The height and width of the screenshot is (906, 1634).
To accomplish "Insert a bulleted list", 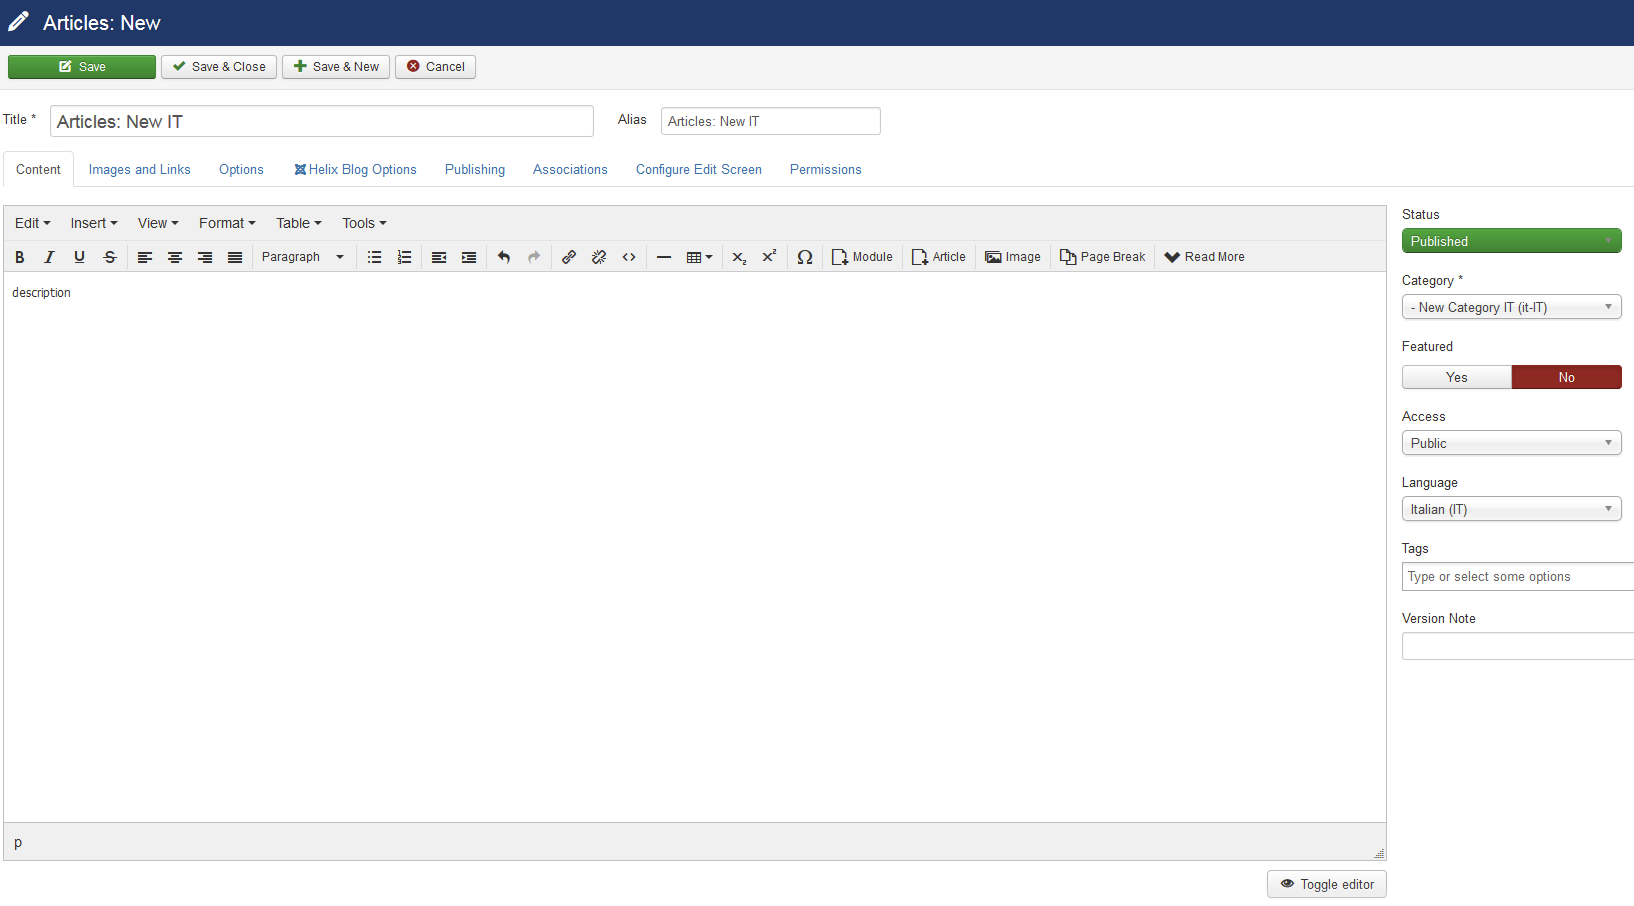I will point(374,257).
